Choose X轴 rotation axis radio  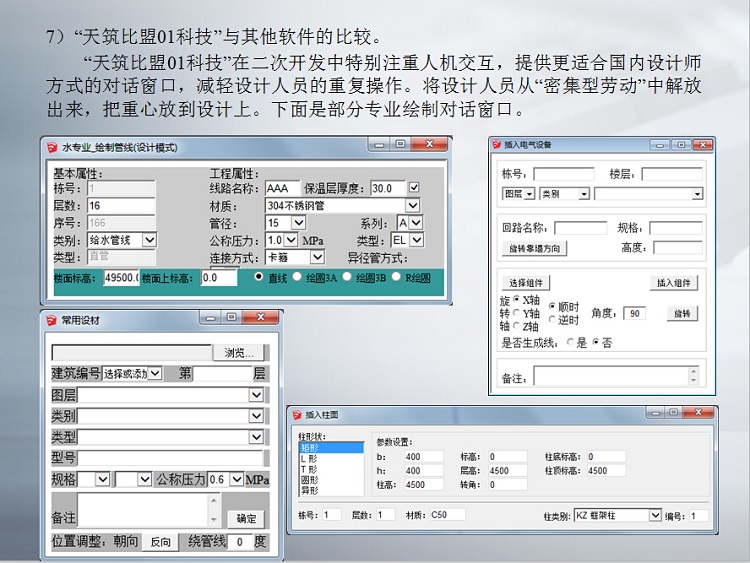tap(516, 299)
